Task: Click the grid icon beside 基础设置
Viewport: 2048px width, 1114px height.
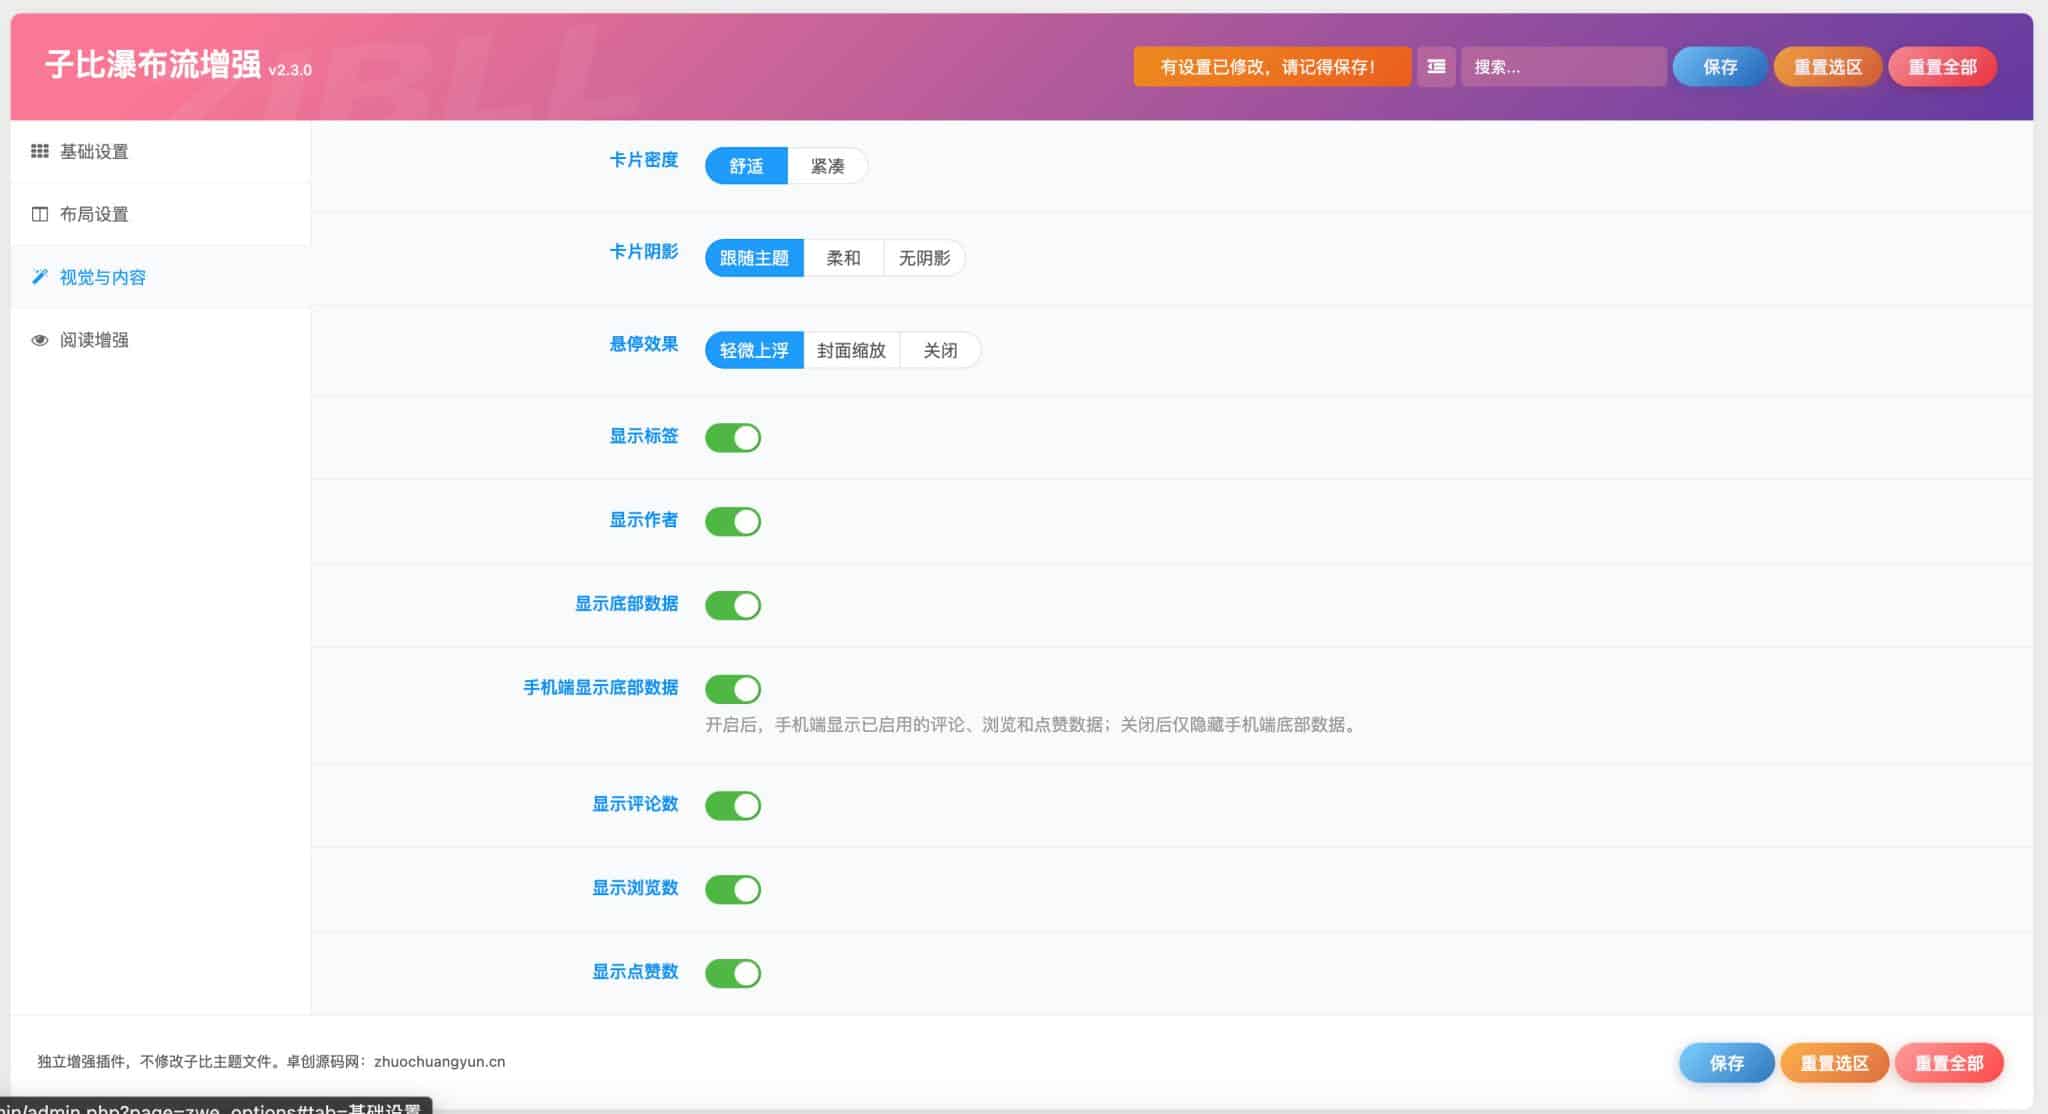Action: pos(40,151)
